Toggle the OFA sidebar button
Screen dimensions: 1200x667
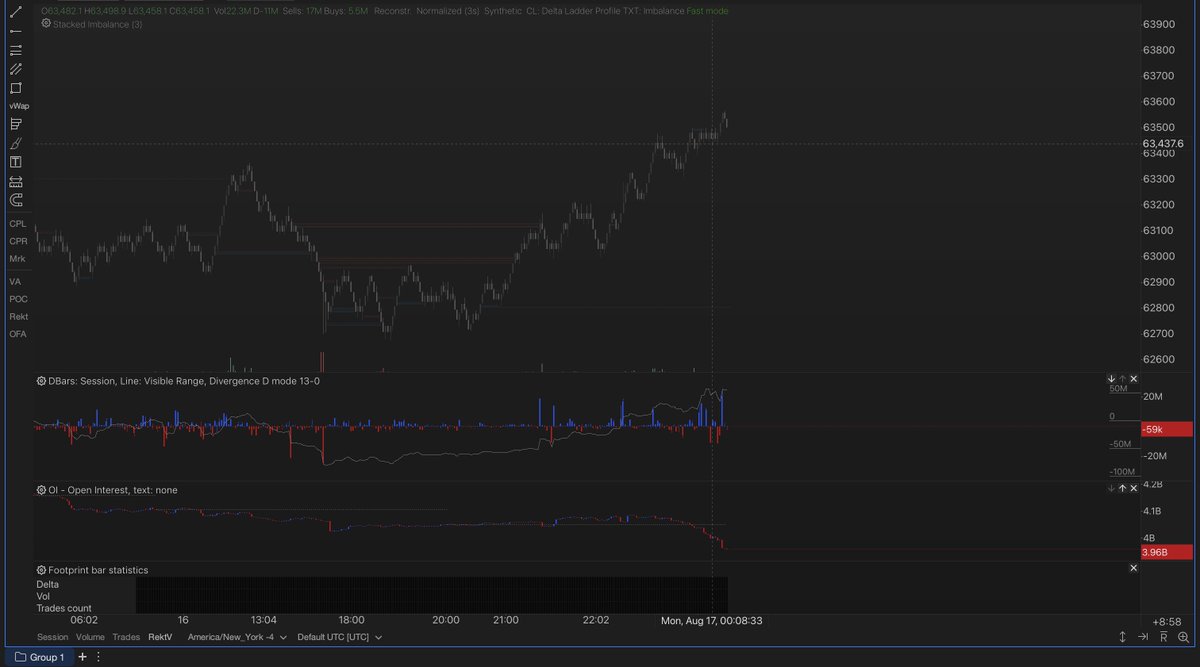[18, 334]
